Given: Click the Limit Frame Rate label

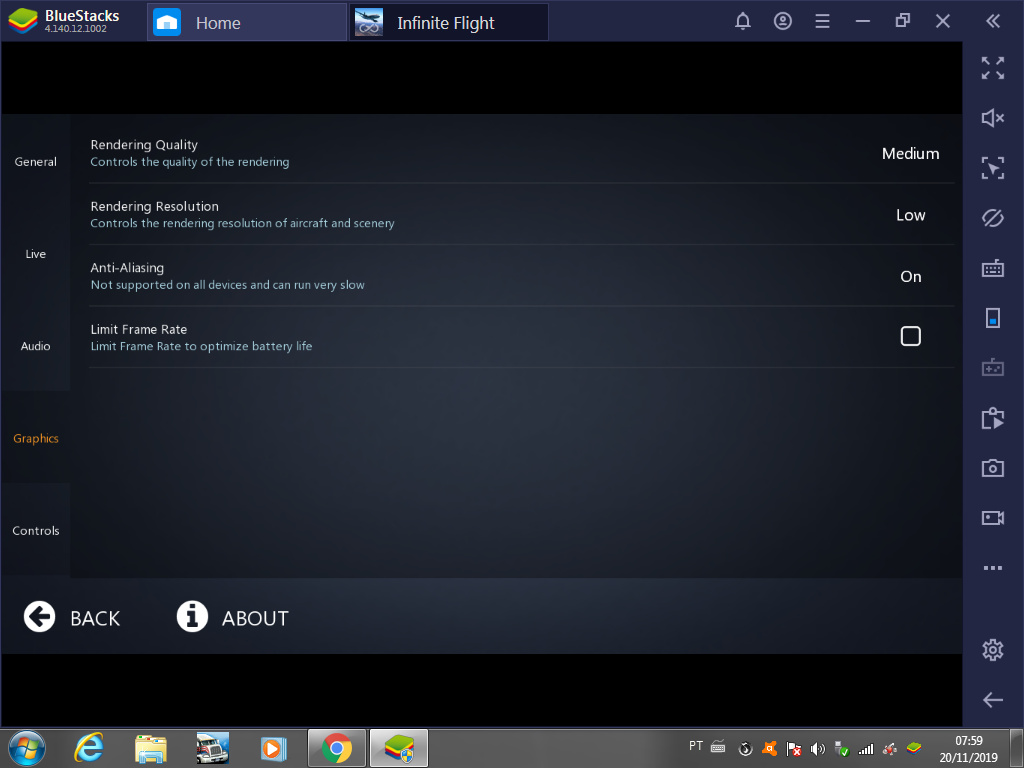Looking at the screenshot, I should (138, 329).
